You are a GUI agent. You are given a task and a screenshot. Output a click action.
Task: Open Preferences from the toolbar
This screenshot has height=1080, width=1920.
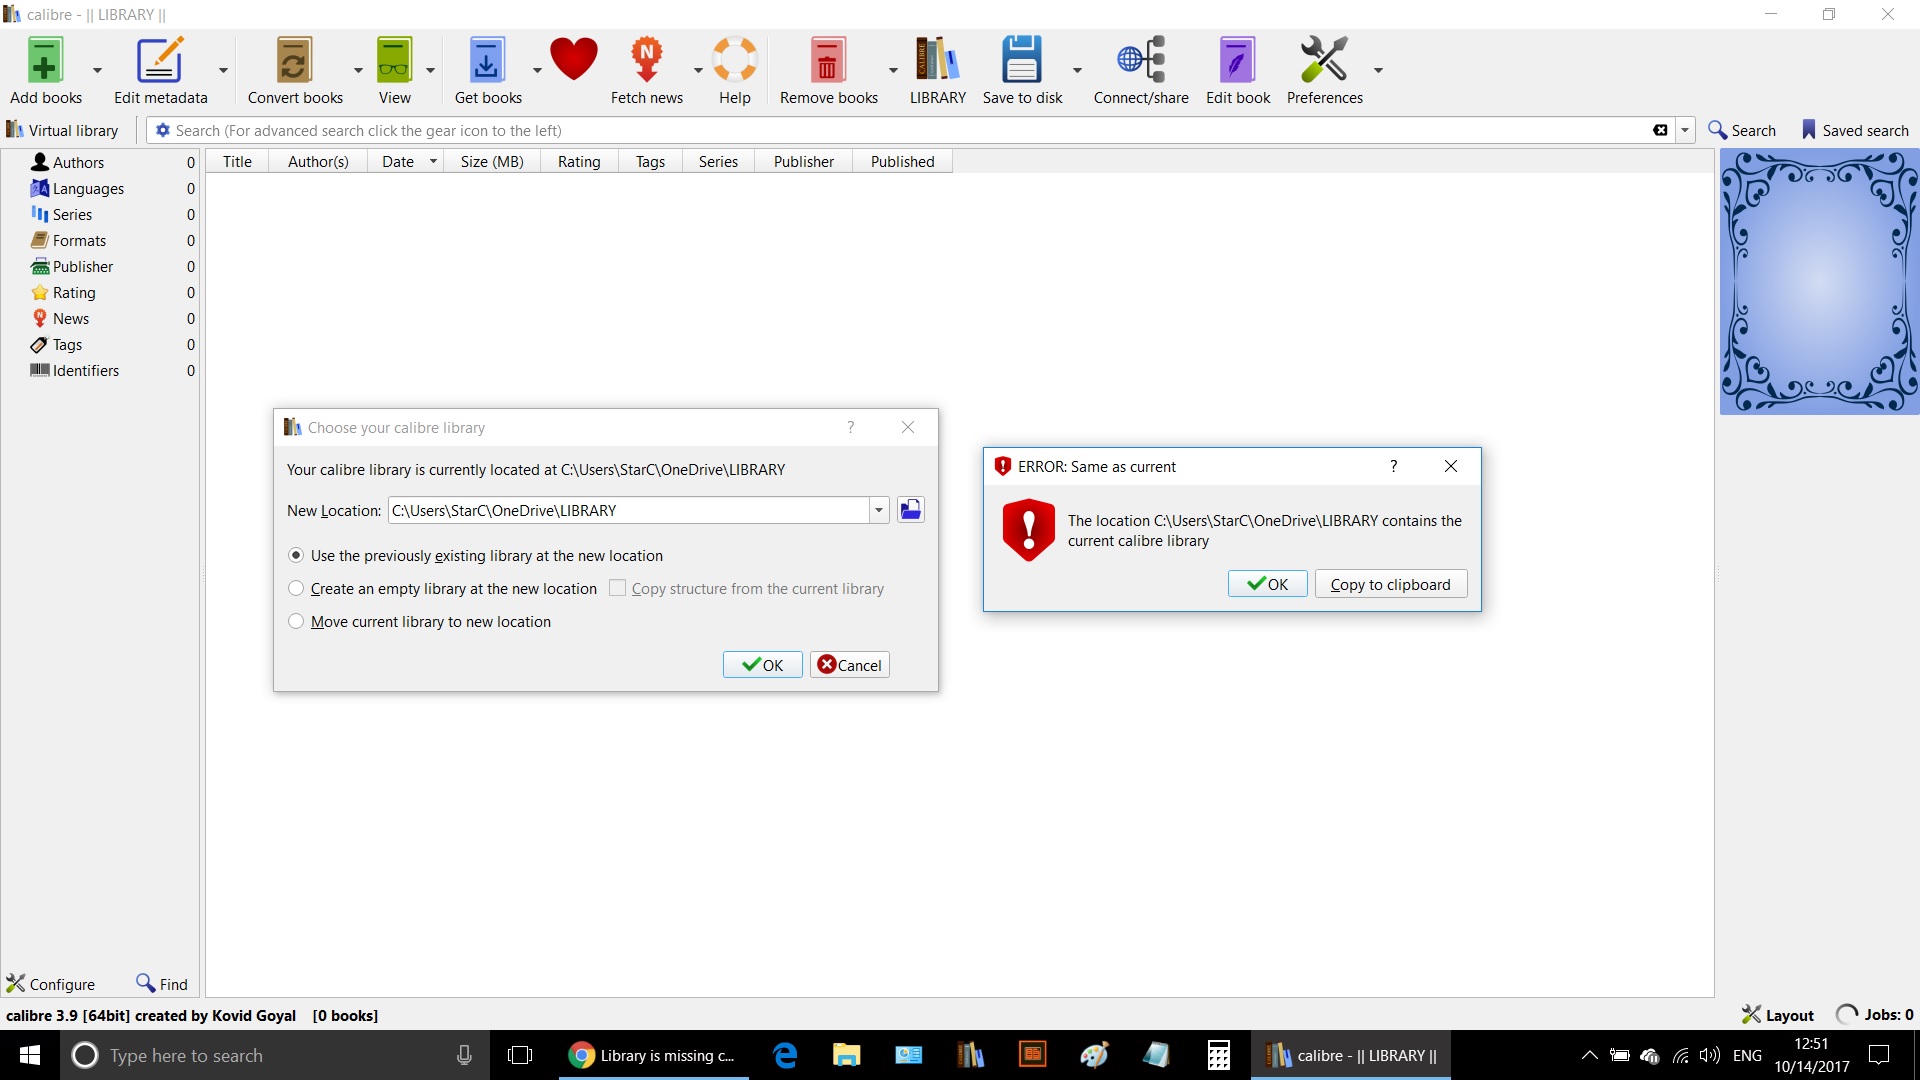[x=1323, y=61]
